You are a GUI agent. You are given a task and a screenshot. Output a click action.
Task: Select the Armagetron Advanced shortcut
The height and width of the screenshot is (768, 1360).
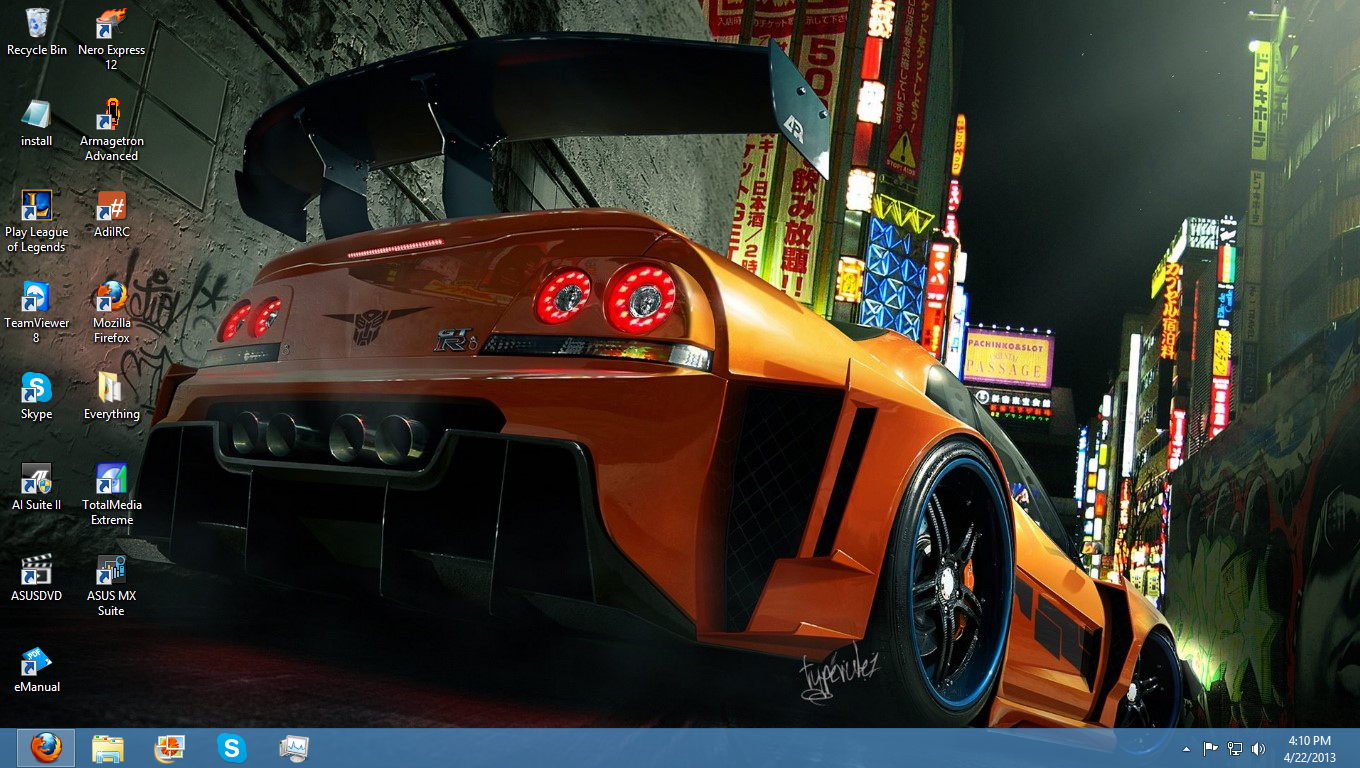[111, 115]
